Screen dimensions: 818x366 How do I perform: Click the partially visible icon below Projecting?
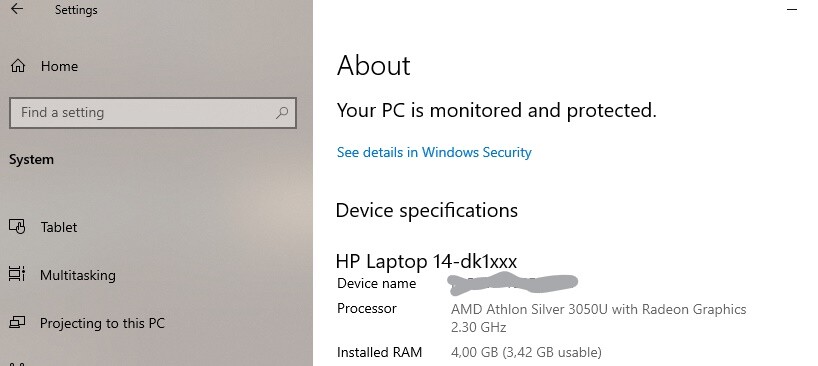coord(17,364)
